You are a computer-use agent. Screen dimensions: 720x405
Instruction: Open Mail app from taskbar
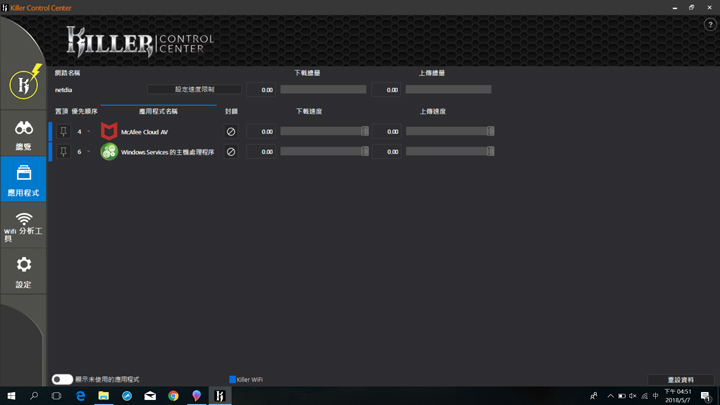point(150,395)
